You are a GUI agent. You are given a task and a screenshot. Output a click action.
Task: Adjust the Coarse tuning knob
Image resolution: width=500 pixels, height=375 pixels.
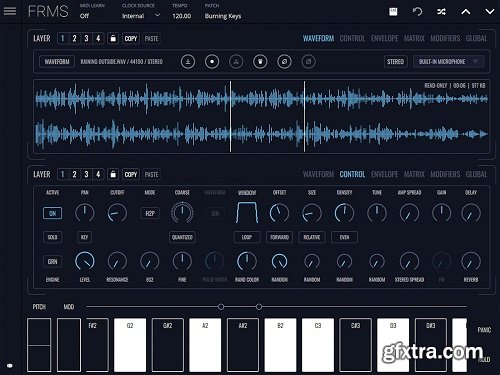[x=182, y=213]
